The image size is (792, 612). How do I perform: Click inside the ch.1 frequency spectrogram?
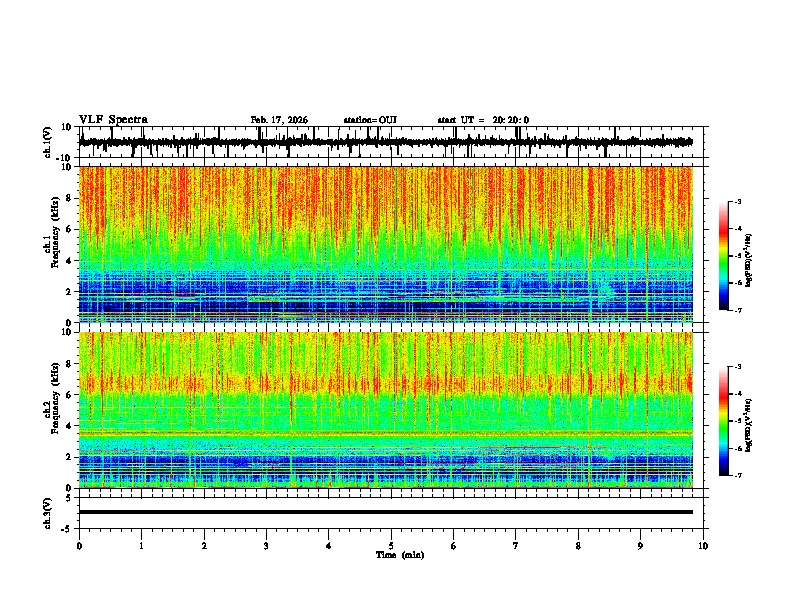pyautogui.click(x=386, y=244)
